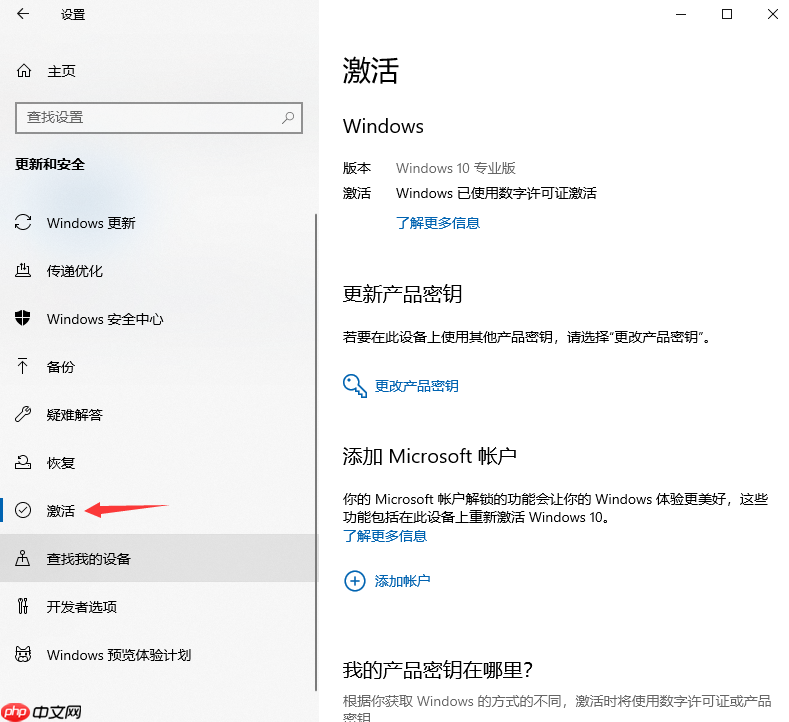Open Windows 预览体验计划 section

click(x=159, y=654)
